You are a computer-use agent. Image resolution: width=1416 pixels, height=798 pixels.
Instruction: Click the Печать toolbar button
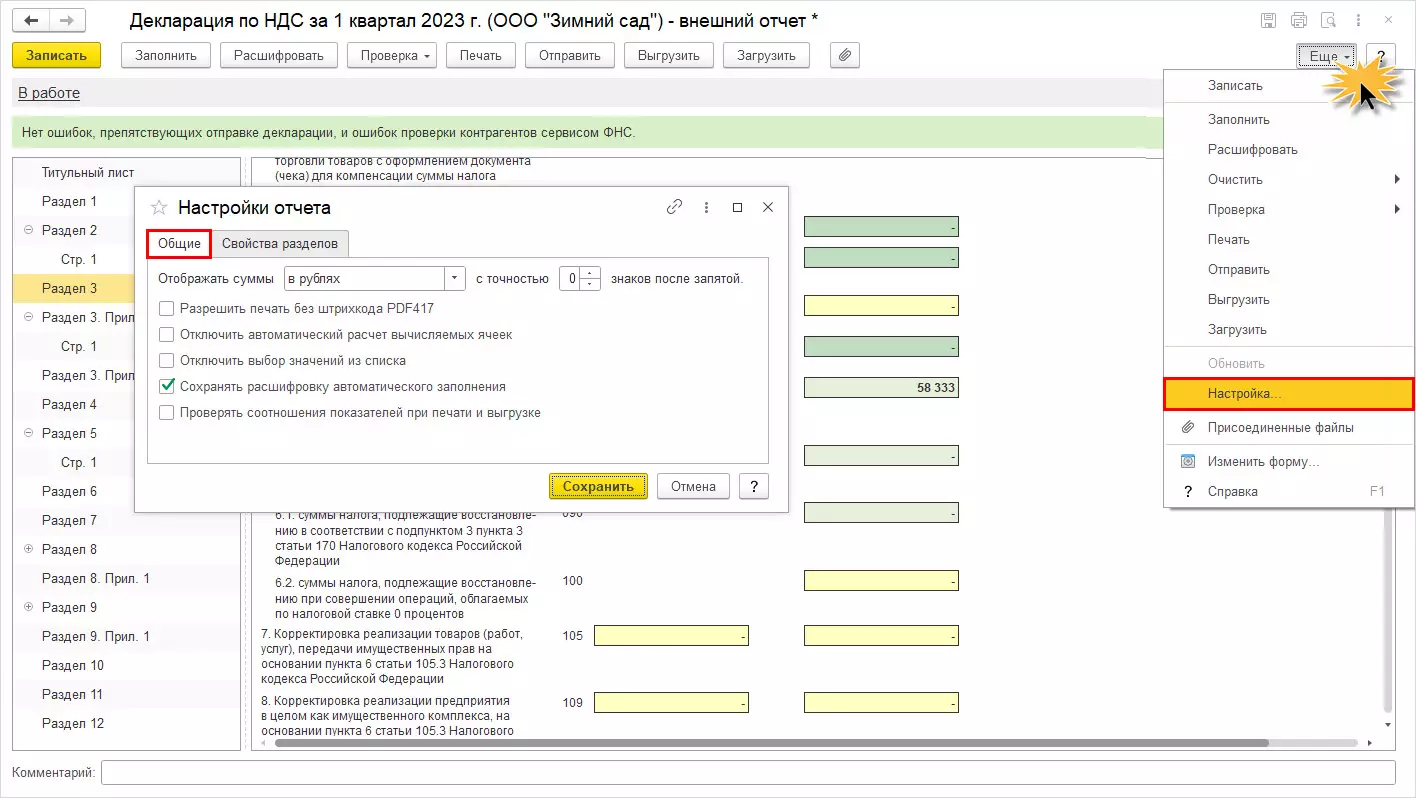(481, 56)
